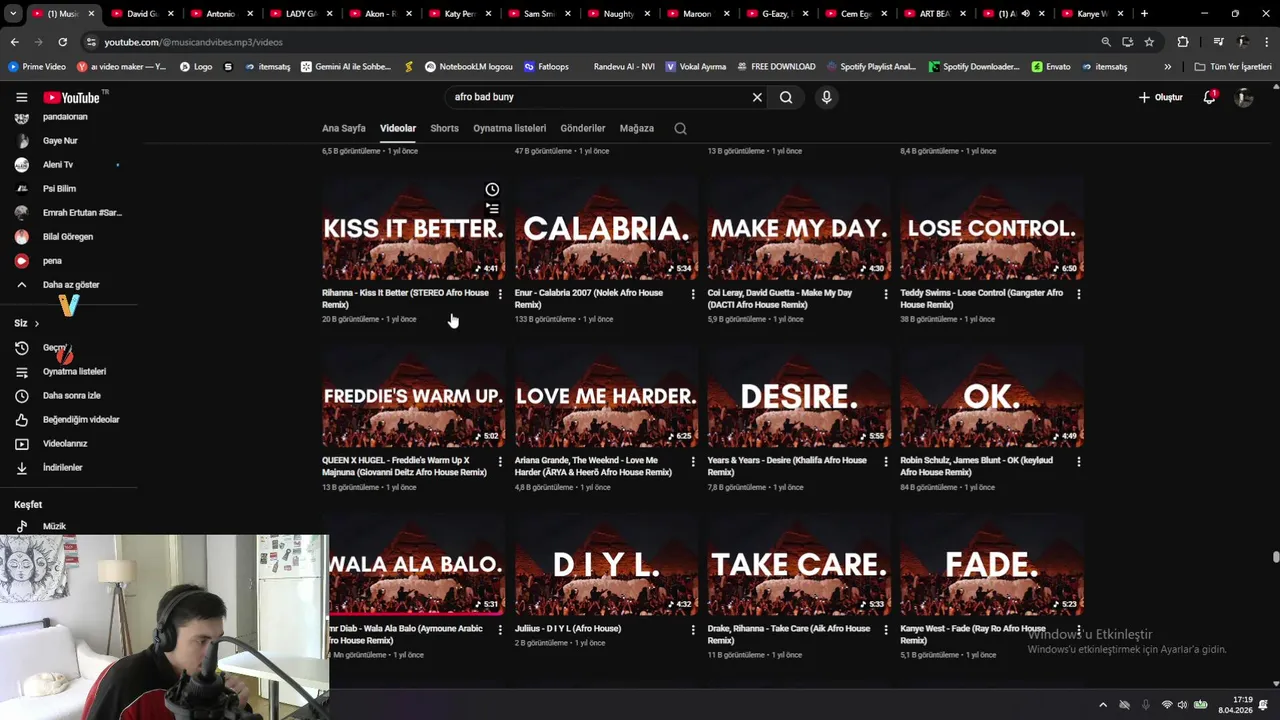Open the Prime Video bookmark

click(x=37, y=67)
